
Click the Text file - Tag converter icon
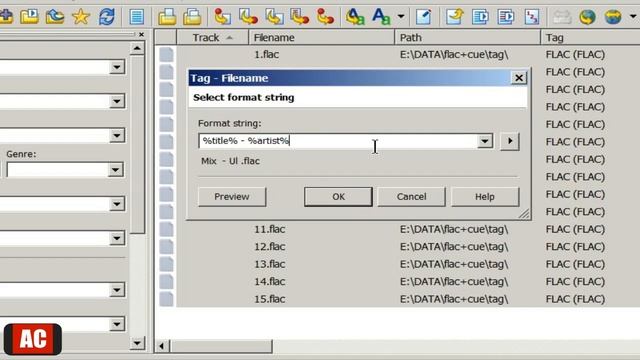[299, 17]
